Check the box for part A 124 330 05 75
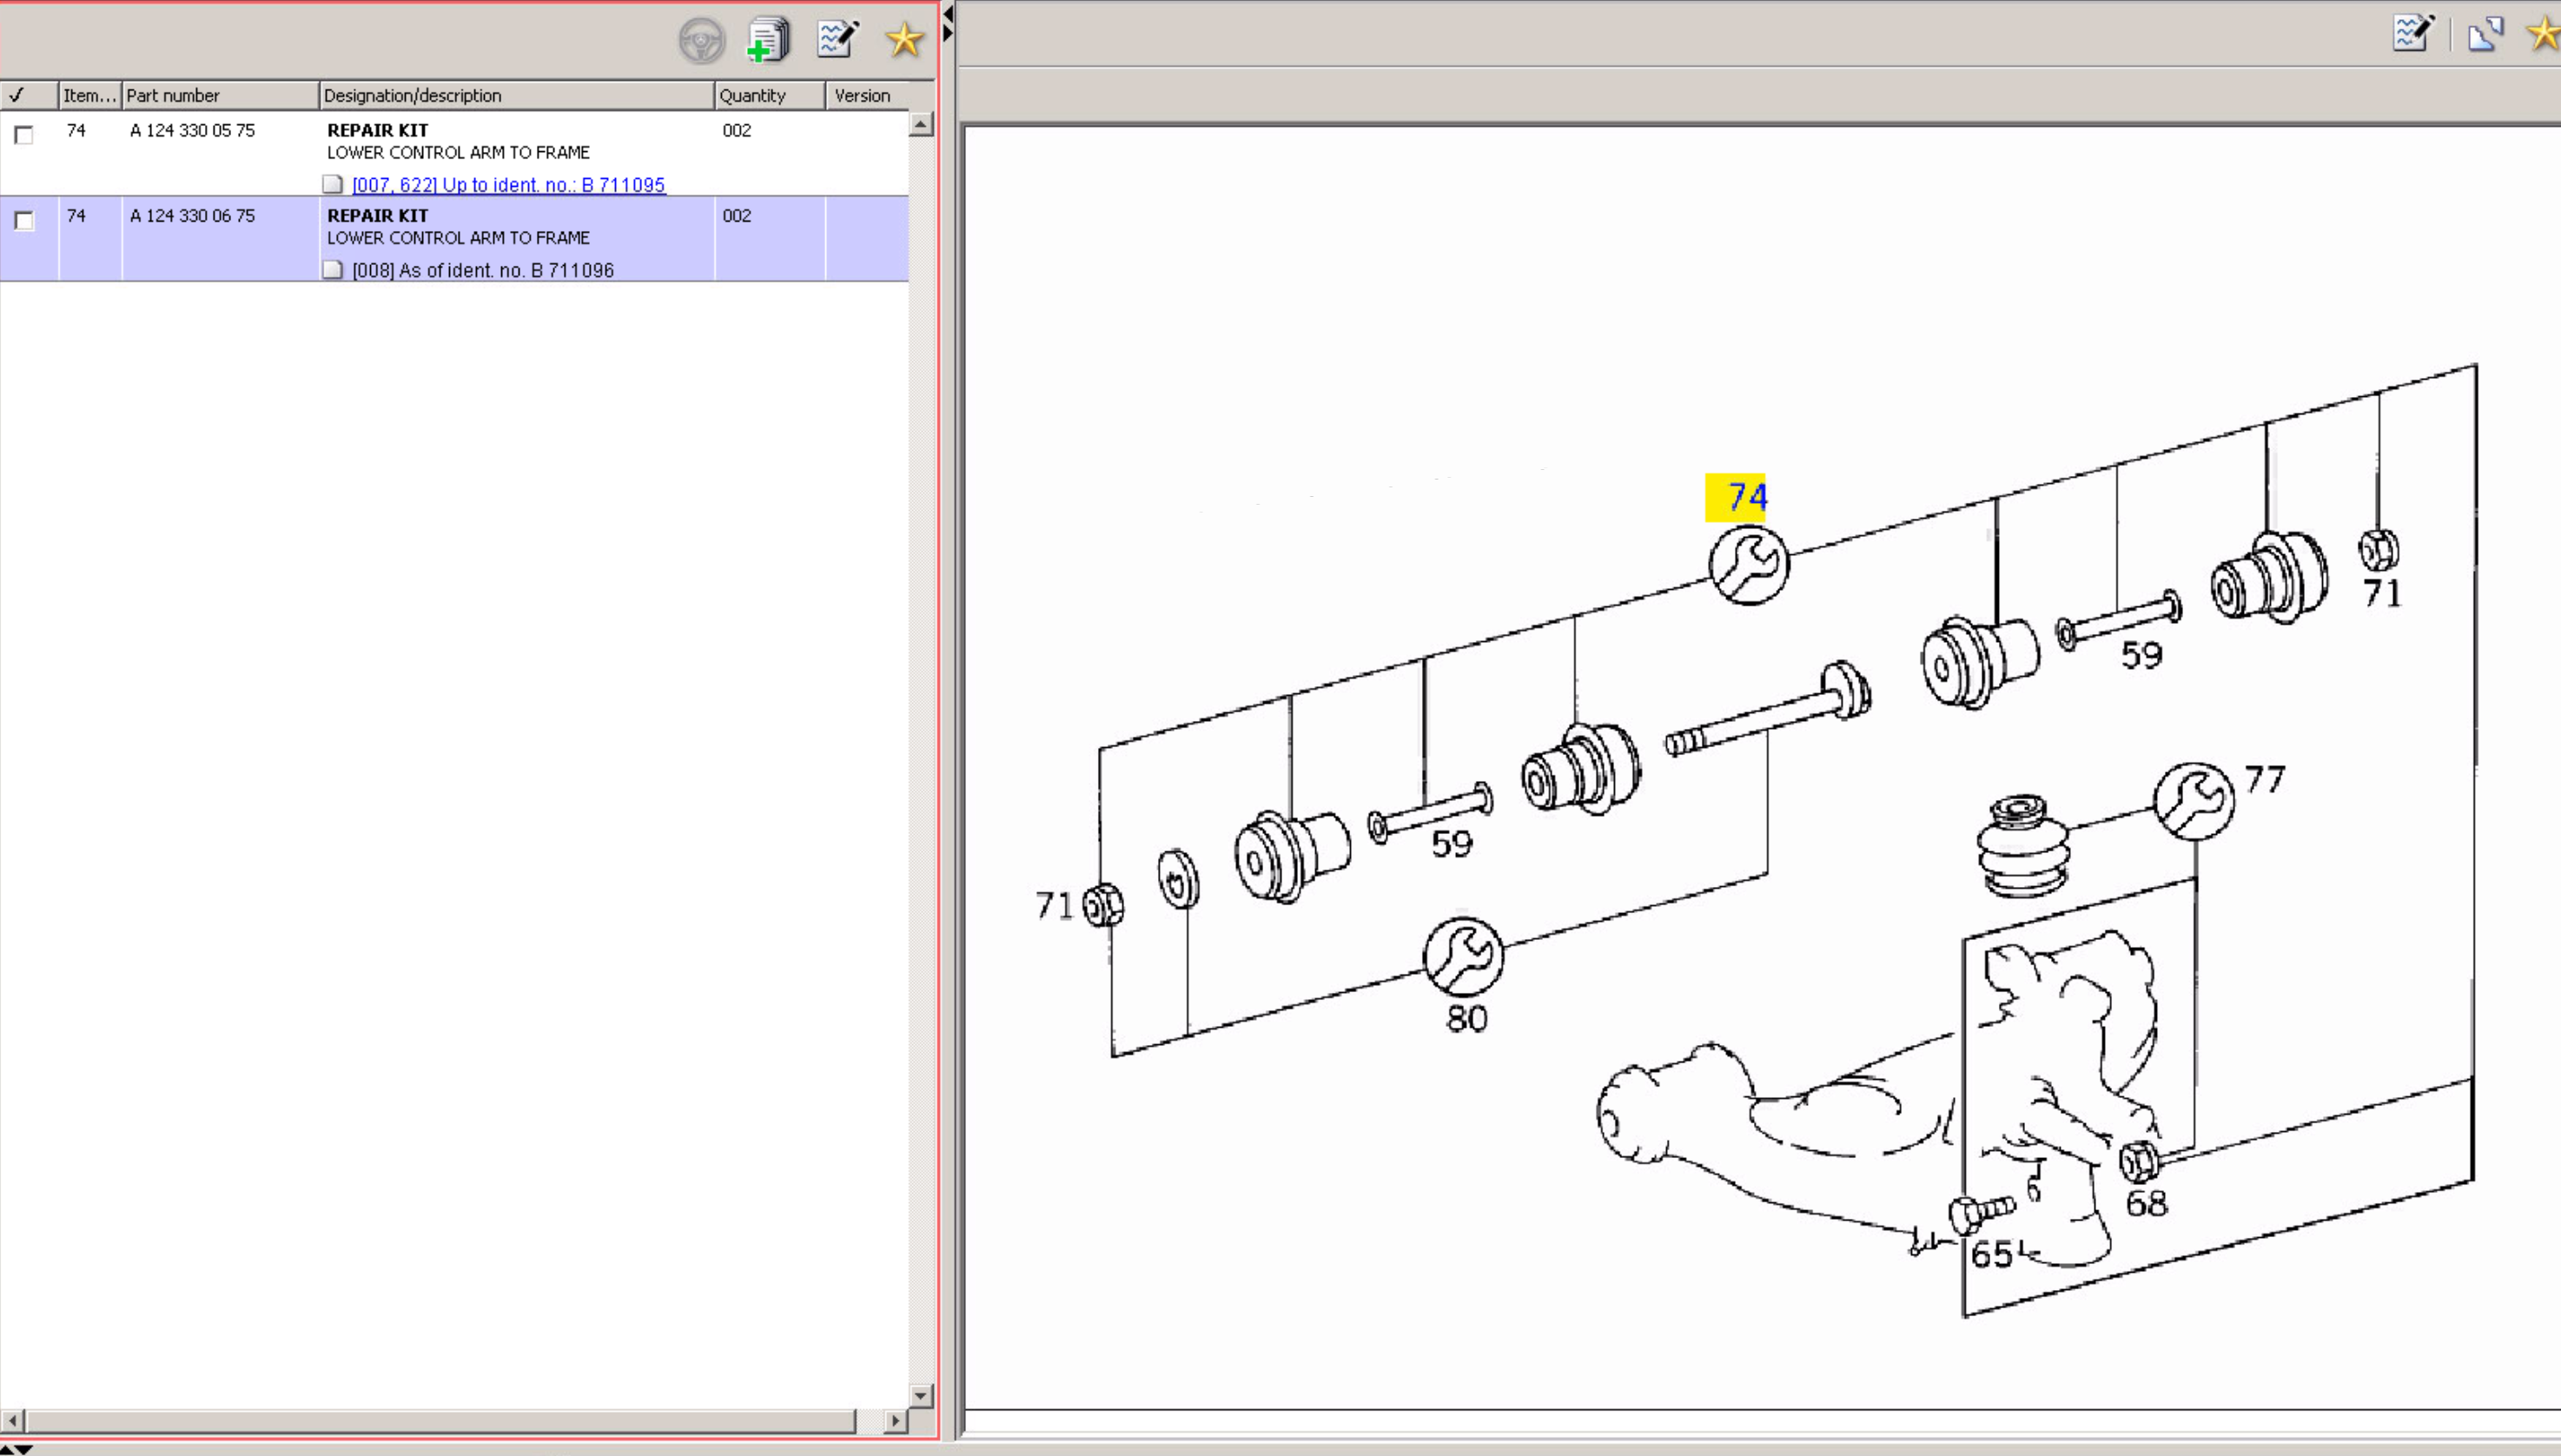Screen dimensions: 2561x1456 pyautogui.click(x=24, y=135)
